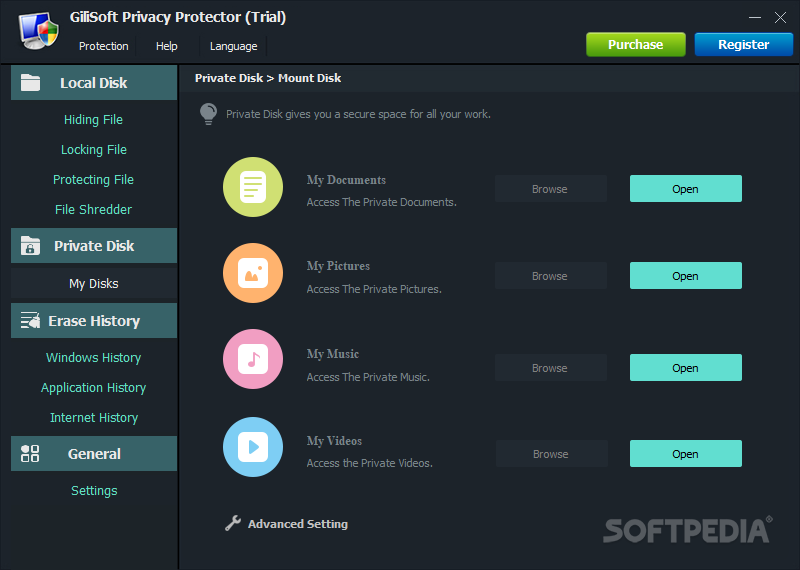Open the Protection menu
Viewport: 800px width, 570px height.
click(x=104, y=46)
